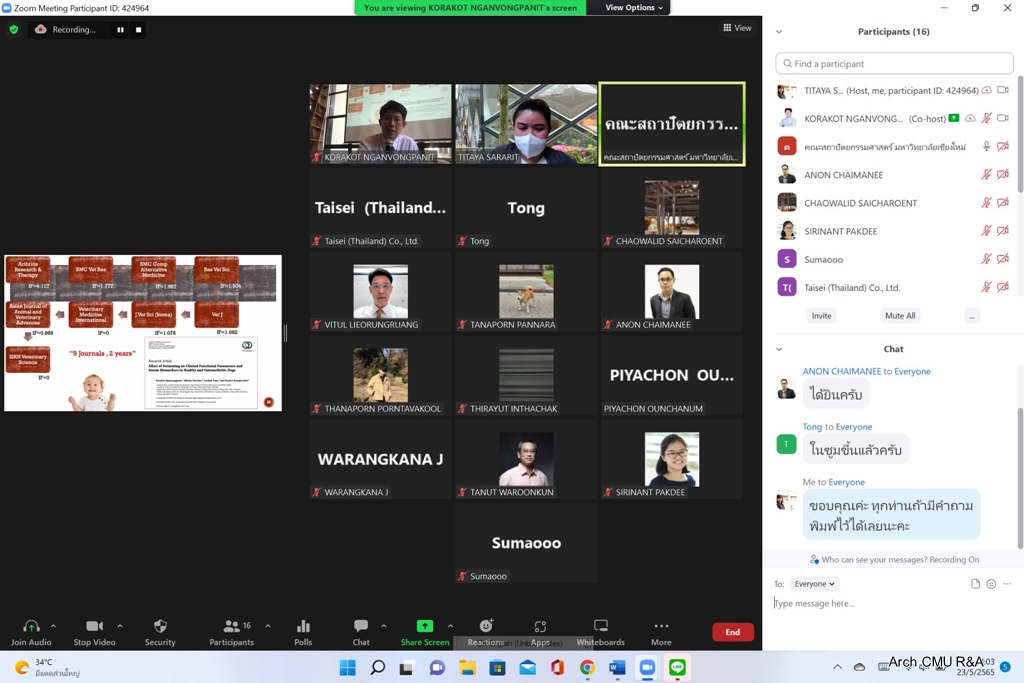Expand share options arrow beside Share Screen

click(450, 626)
